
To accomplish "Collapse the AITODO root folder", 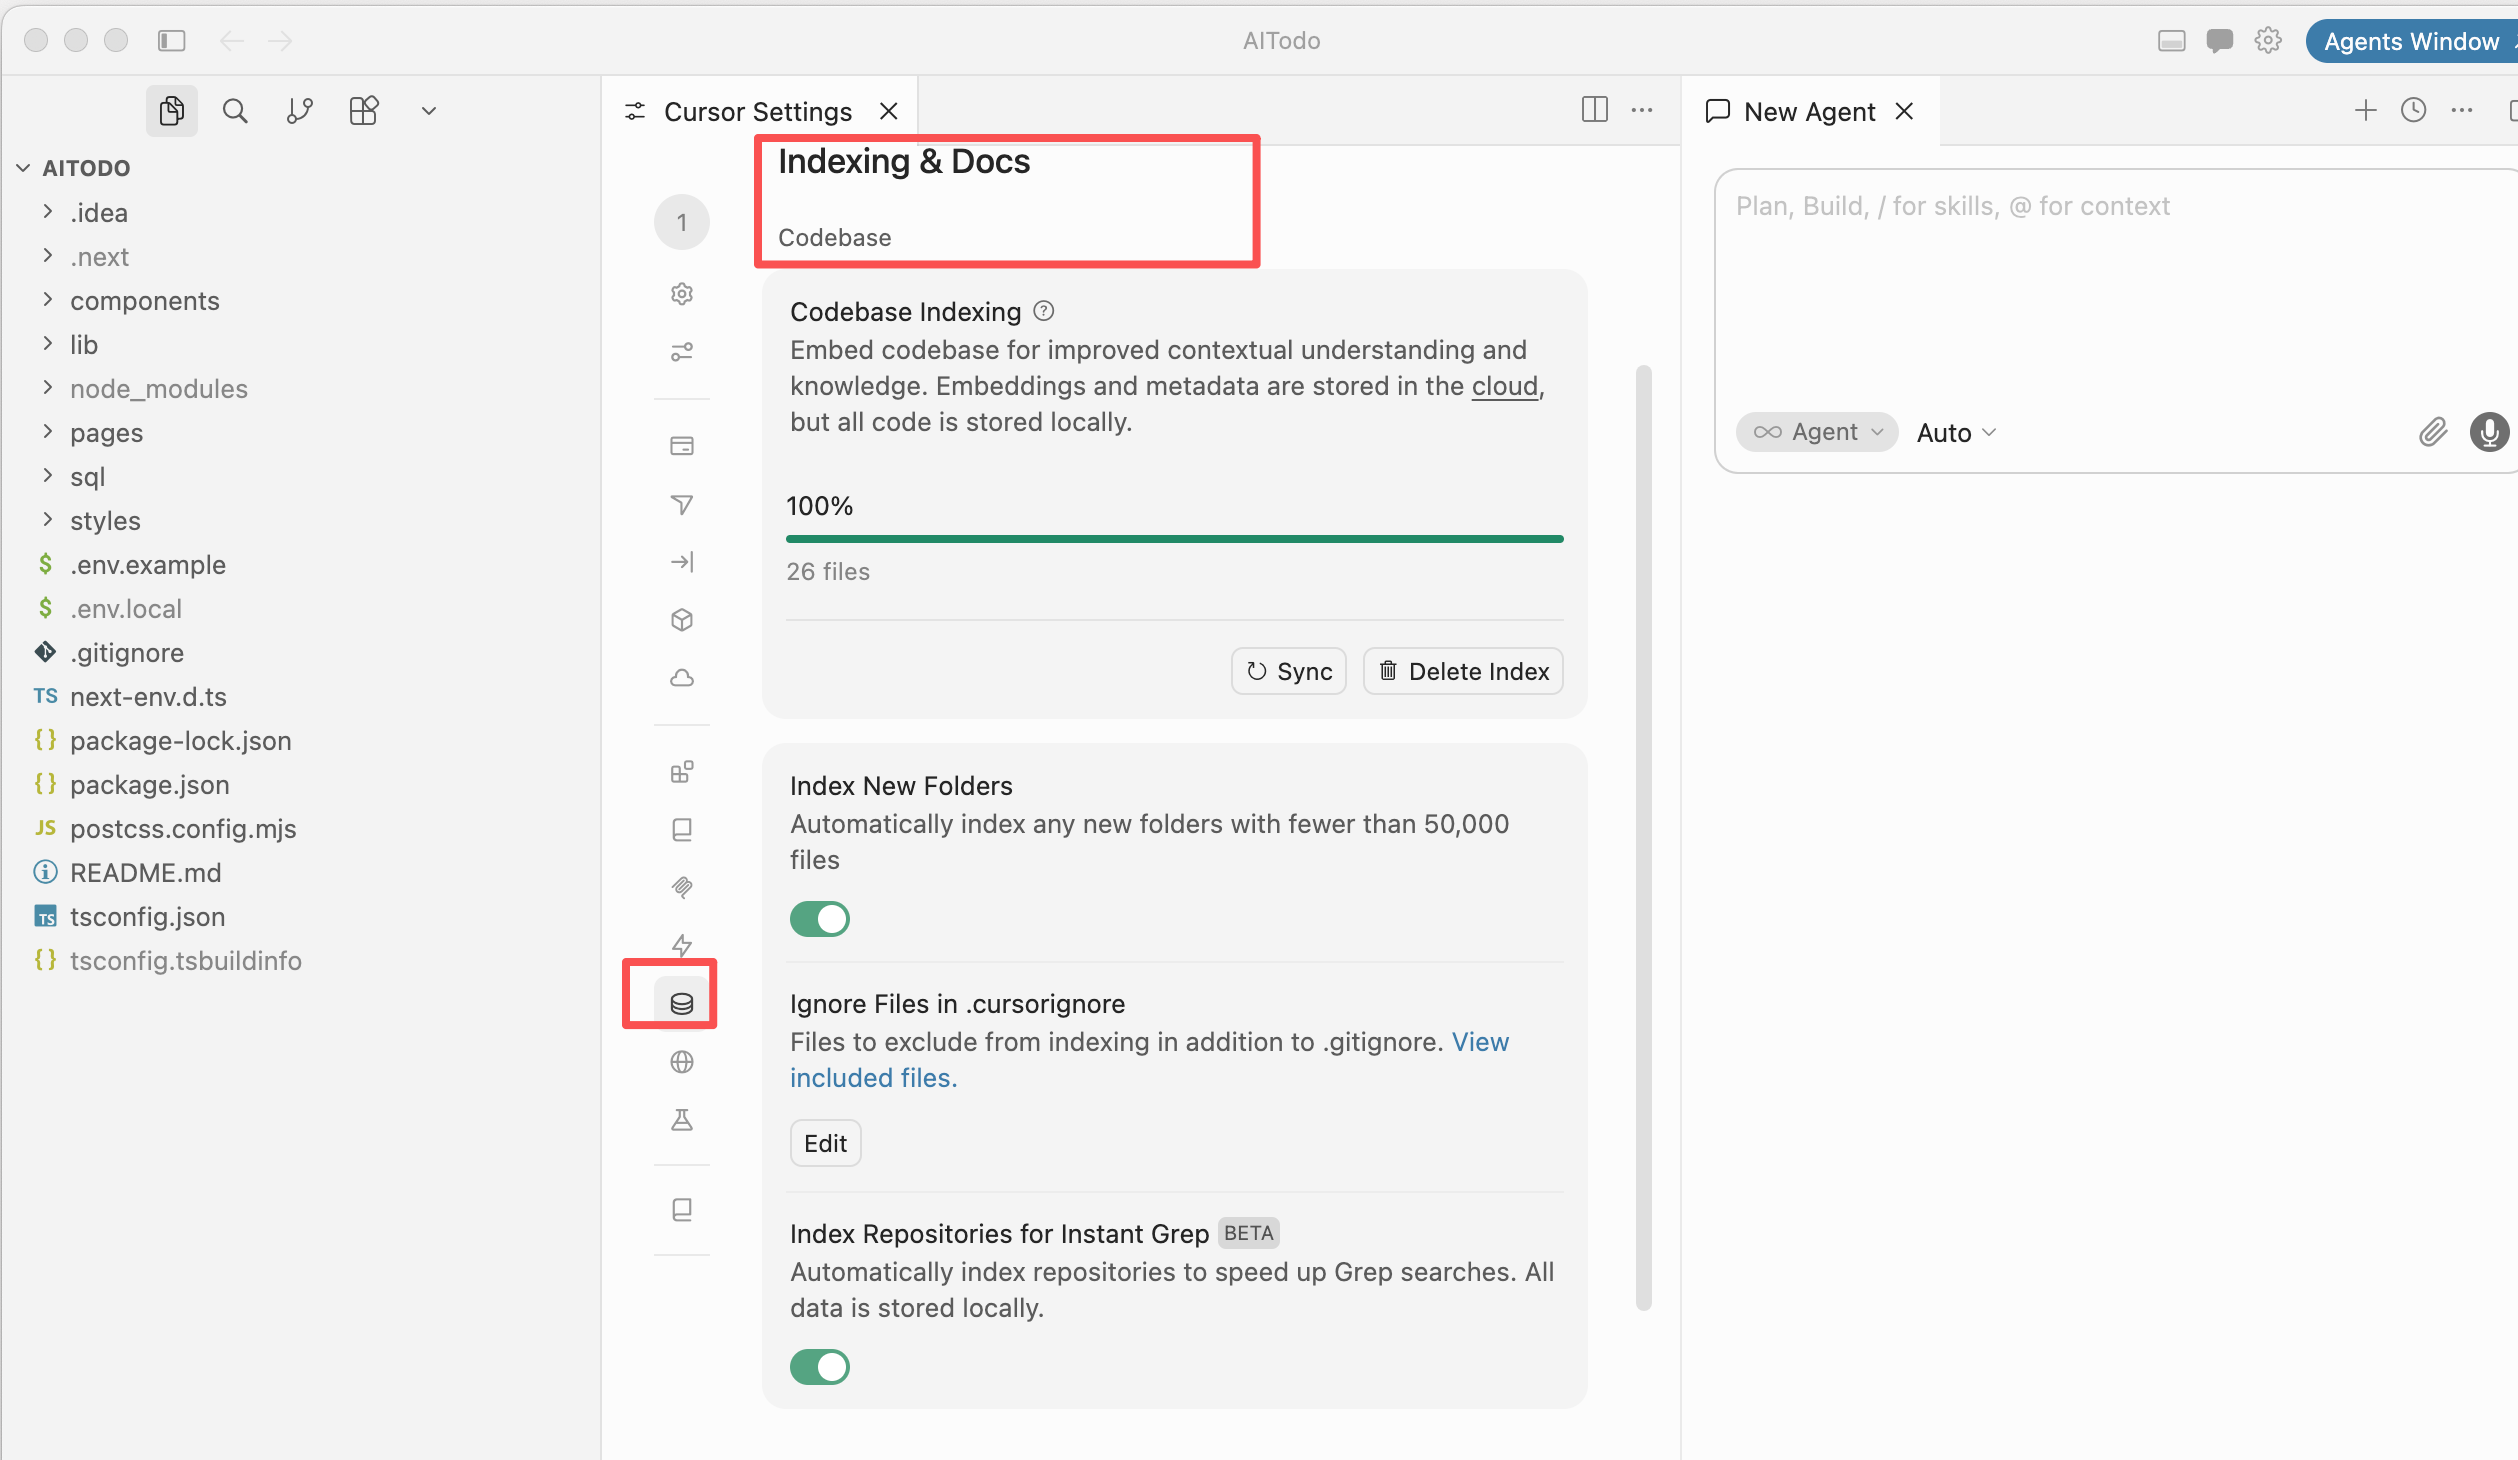I will (24, 168).
